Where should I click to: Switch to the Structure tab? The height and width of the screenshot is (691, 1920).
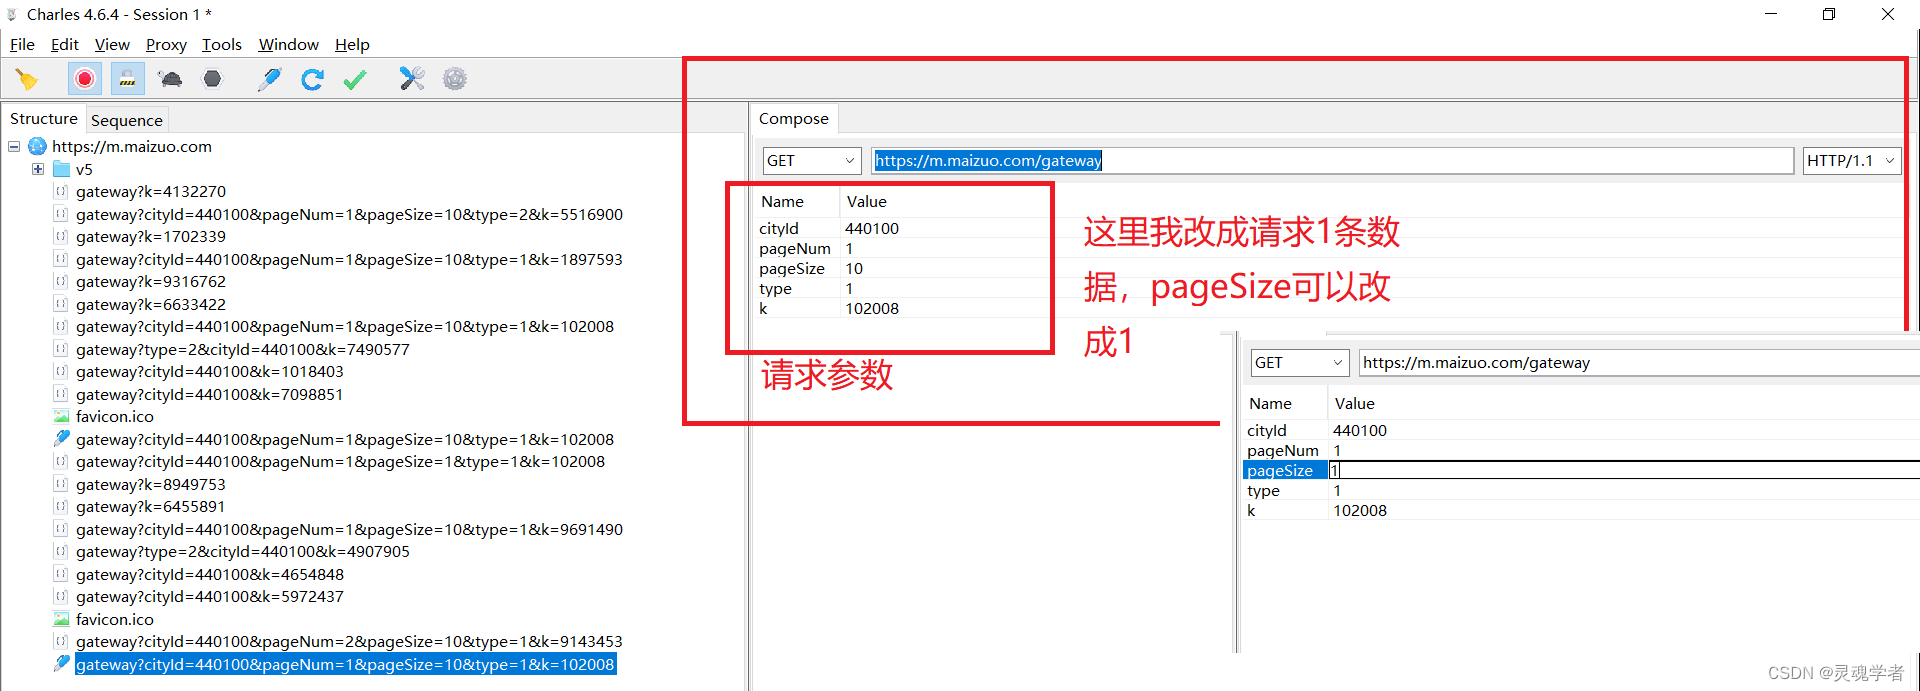44,119
